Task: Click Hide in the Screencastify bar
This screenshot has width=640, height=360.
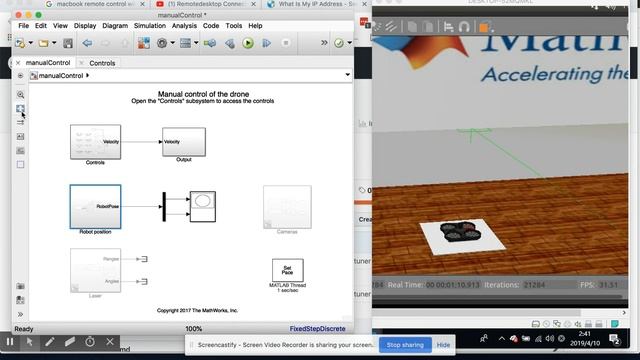Action: pos(443,345)
